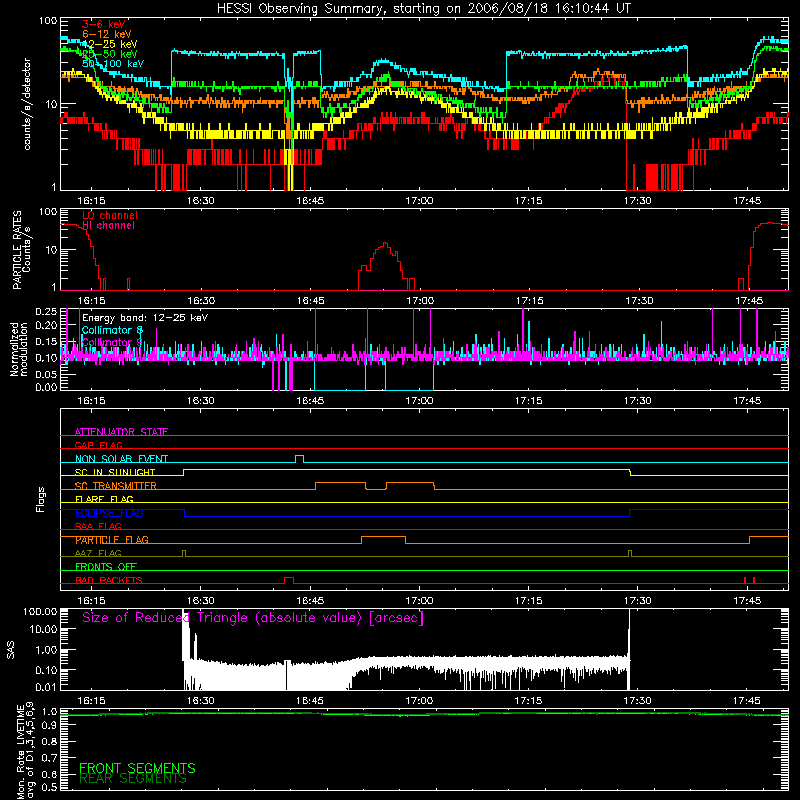Click the 0.25 value on modulation axis

47,311
